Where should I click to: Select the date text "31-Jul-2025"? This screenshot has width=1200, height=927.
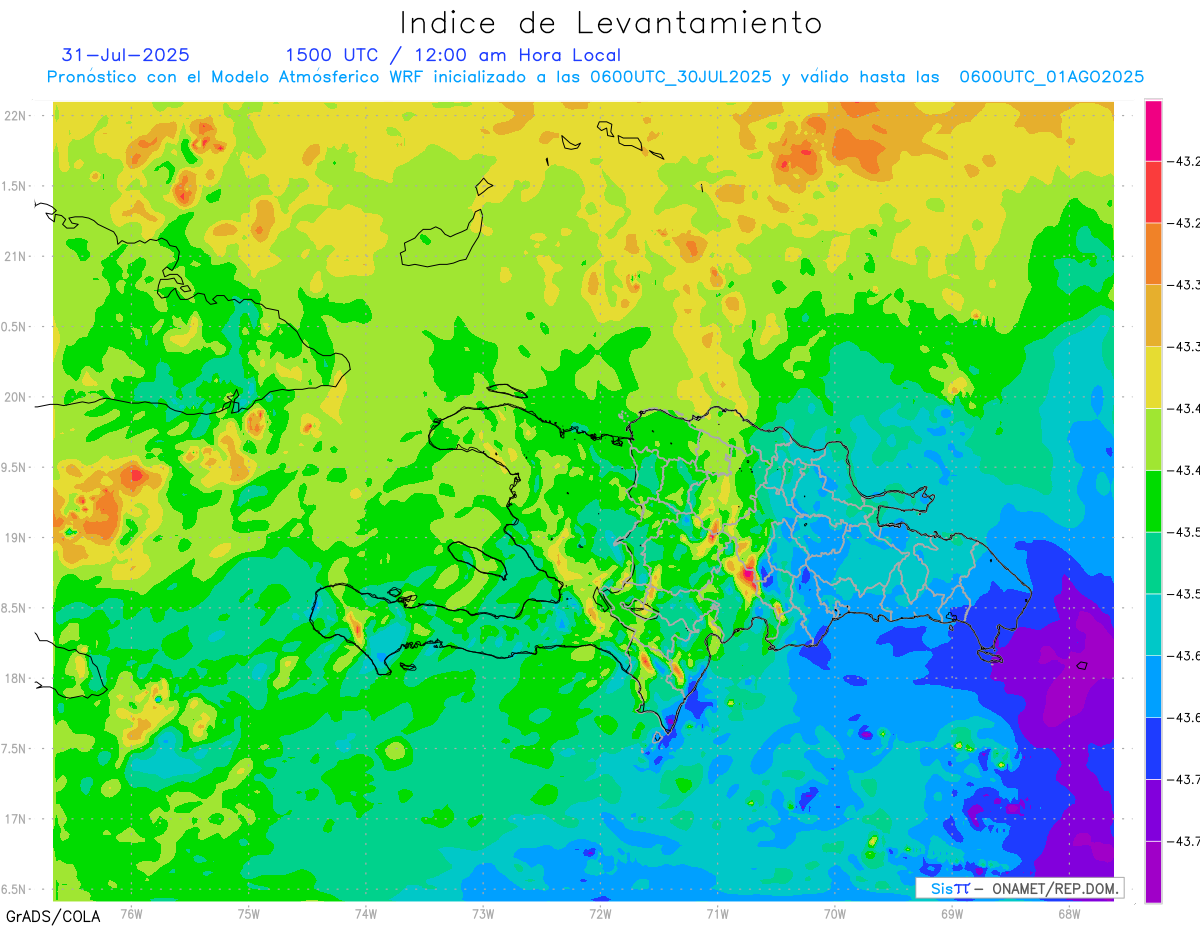coord(126,55)
